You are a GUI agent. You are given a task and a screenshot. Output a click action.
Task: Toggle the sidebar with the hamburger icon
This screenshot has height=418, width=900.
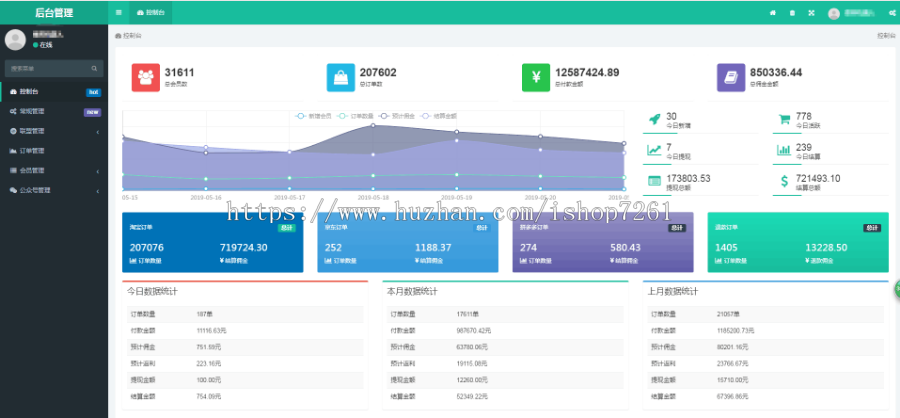click(118, 13)
